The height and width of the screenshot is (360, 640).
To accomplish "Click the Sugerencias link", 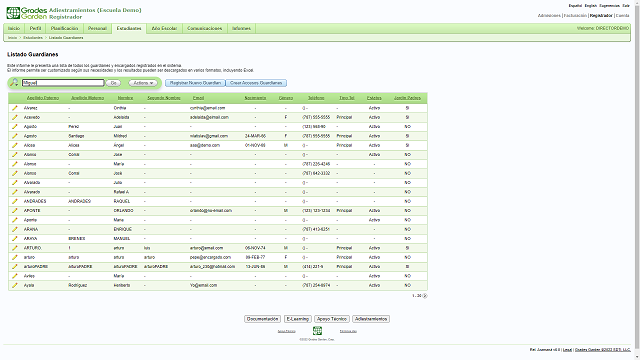I will click(x=609, y=6).
